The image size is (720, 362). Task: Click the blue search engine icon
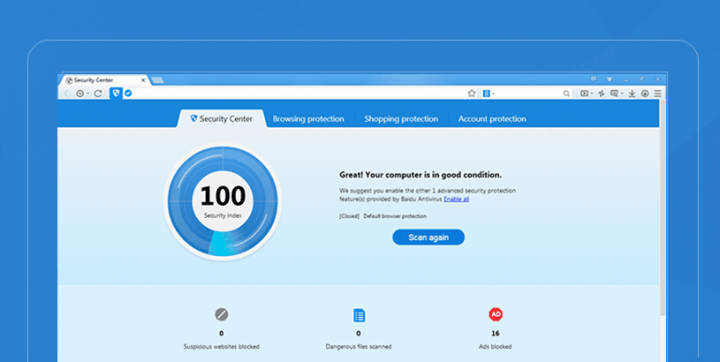coord(486,93)
